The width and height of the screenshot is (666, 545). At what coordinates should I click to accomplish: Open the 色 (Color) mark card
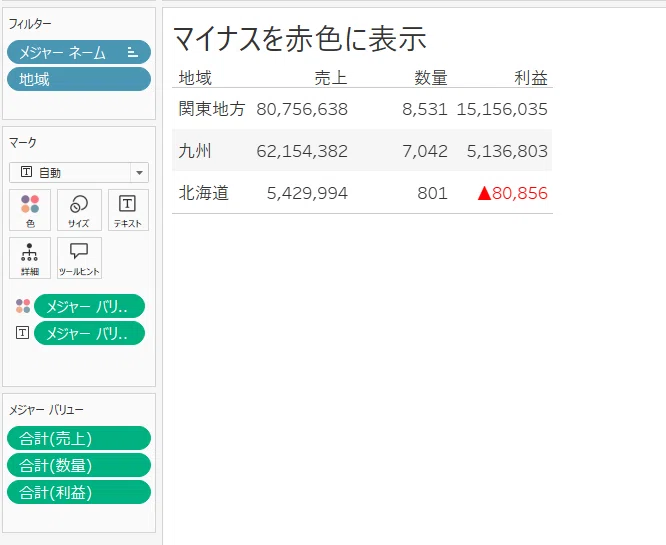click(x=30, y=210)
